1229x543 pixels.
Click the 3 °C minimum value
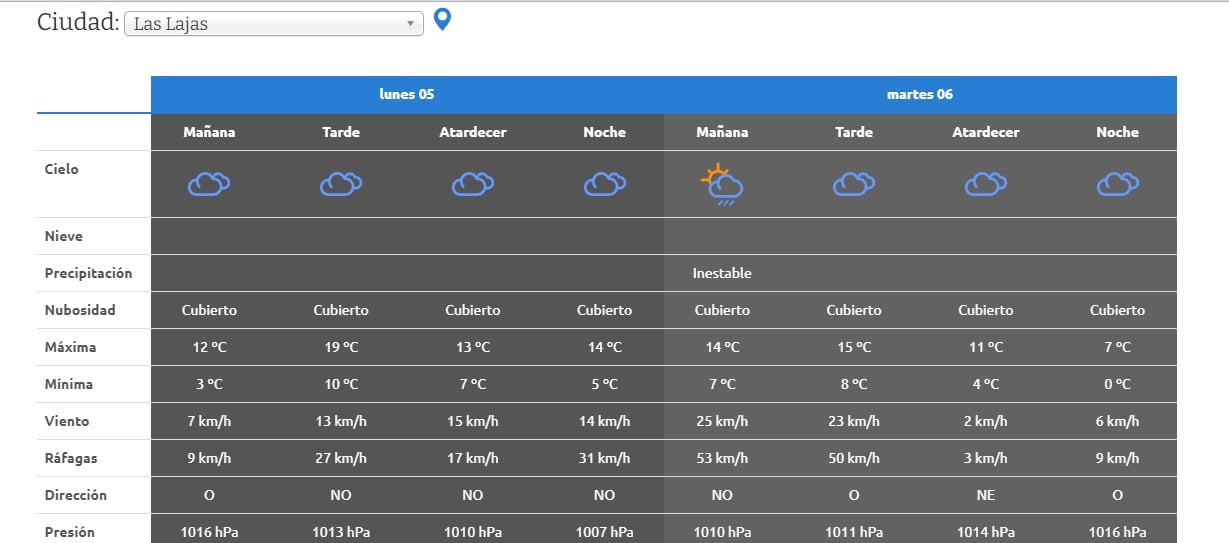coord(209,384)
